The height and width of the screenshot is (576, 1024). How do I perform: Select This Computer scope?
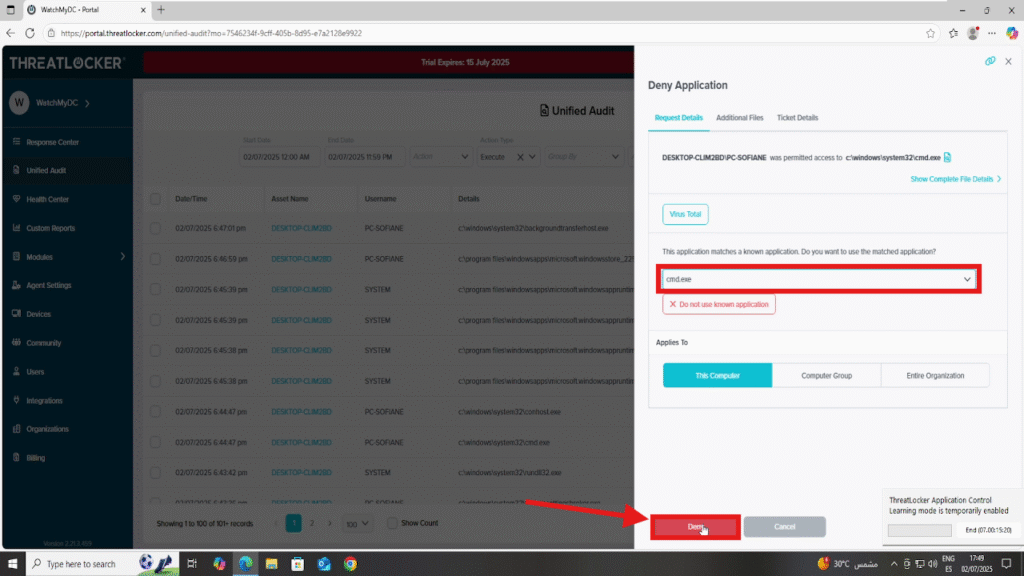pos(717,376)
